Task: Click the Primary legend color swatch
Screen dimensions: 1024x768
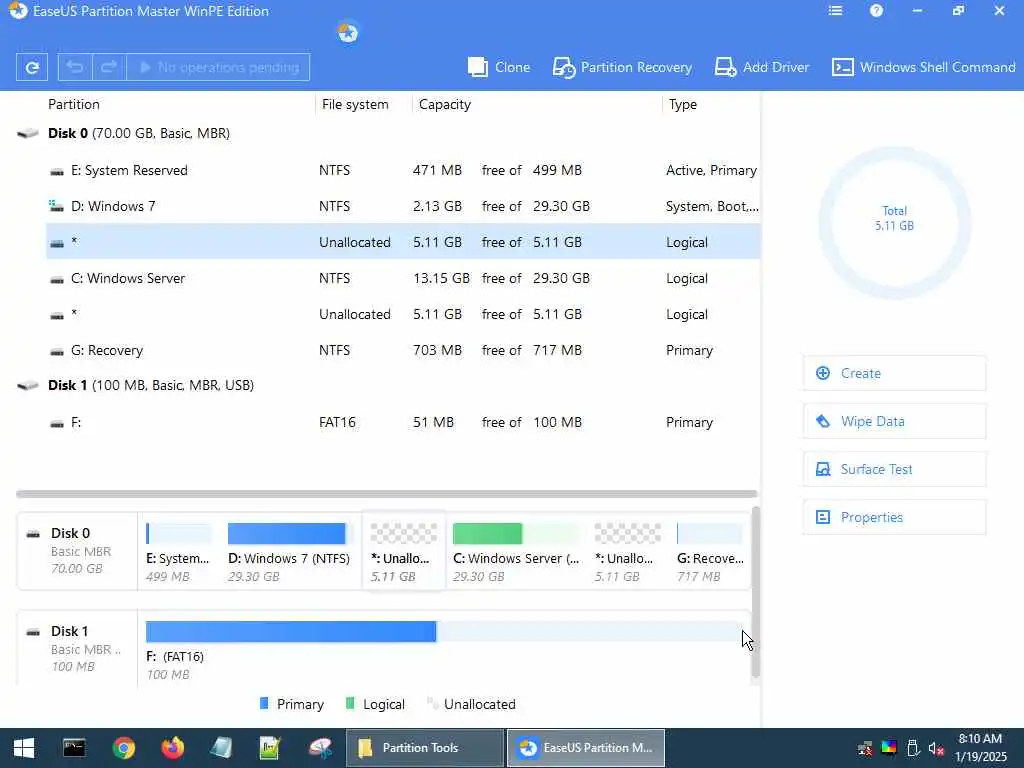Action: coord(264,703)
